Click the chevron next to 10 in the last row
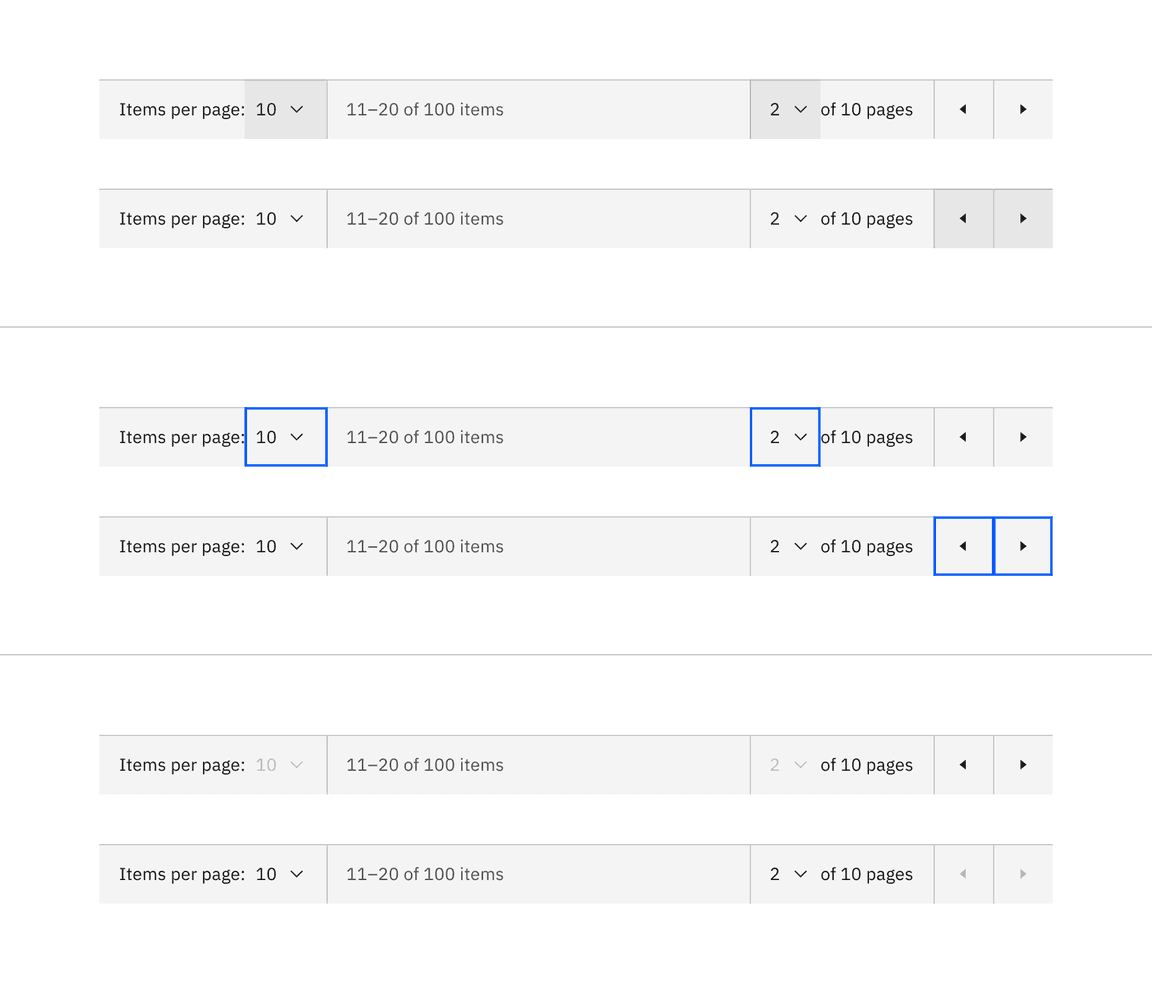 297,874
